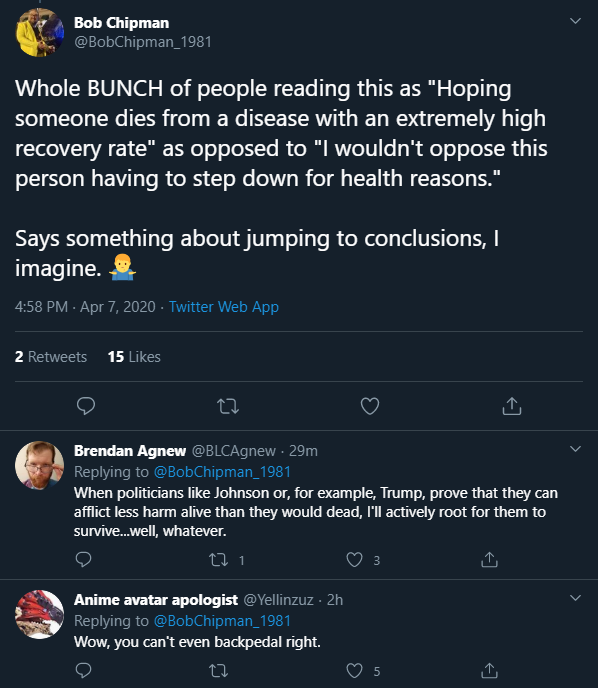Retweet Brendan Agnew's reply
The height and width of the screenshot is (688, 598).
[218, 560]
